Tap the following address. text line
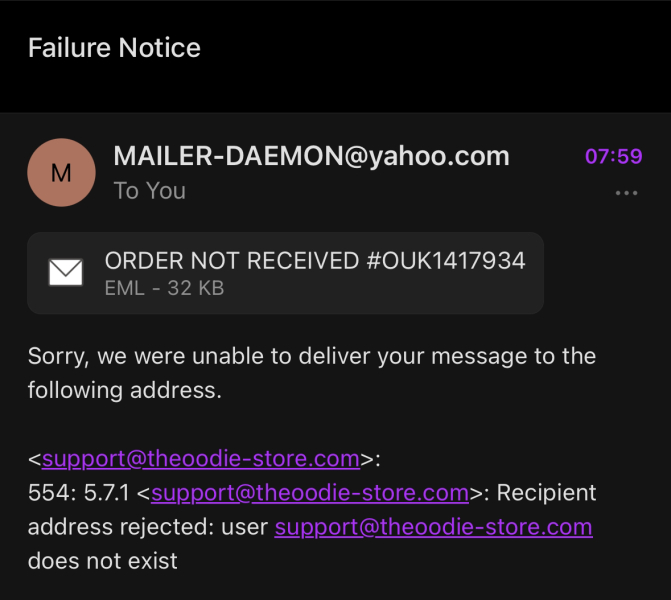 click(124, 390)
